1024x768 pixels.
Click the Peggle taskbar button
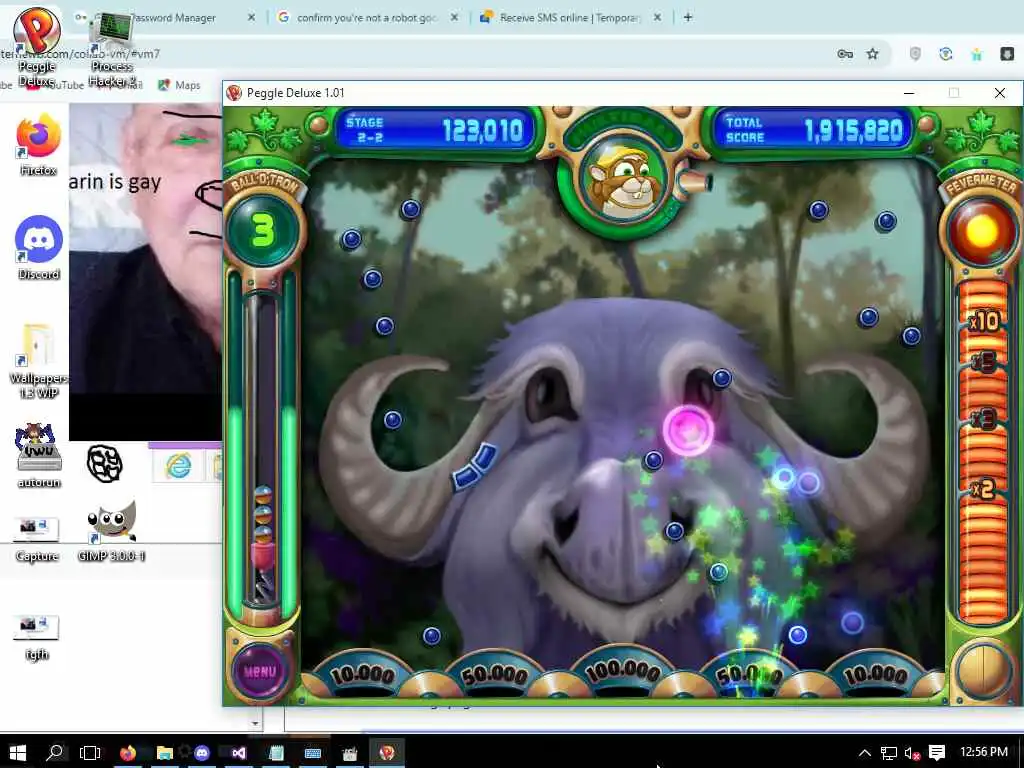(x=387, y=753)
